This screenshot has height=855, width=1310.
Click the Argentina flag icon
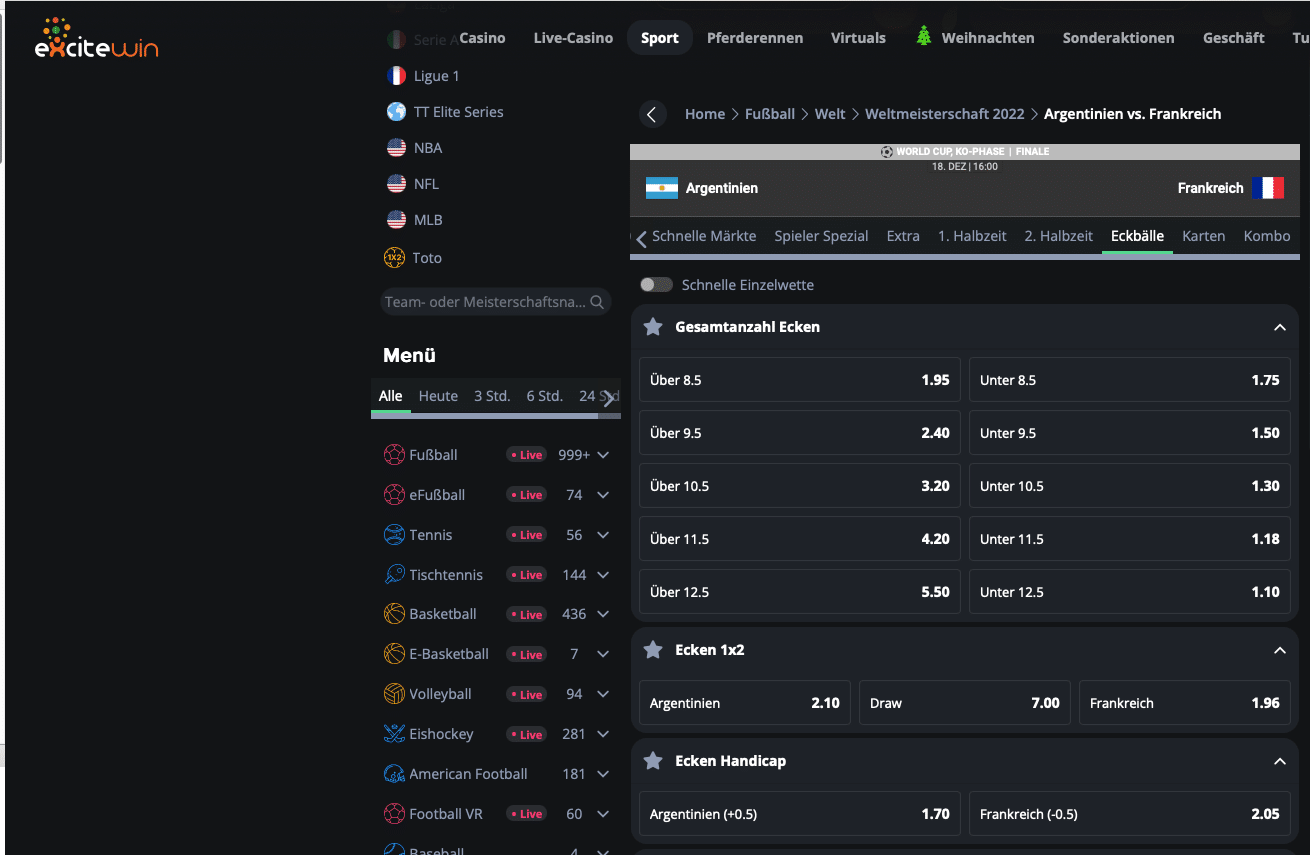662,188
